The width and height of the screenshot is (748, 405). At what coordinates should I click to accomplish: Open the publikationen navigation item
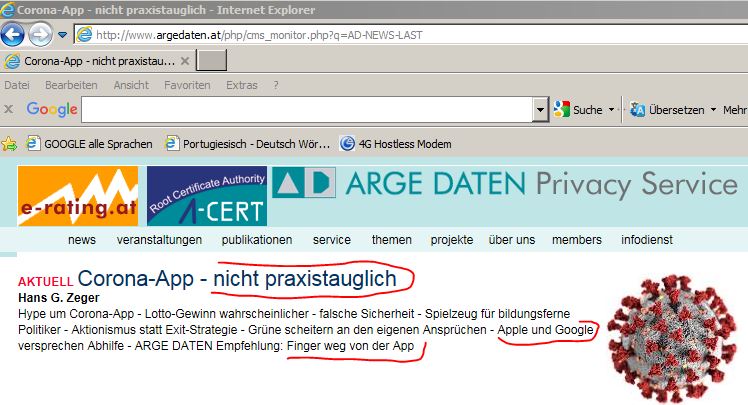pos(257,239)
